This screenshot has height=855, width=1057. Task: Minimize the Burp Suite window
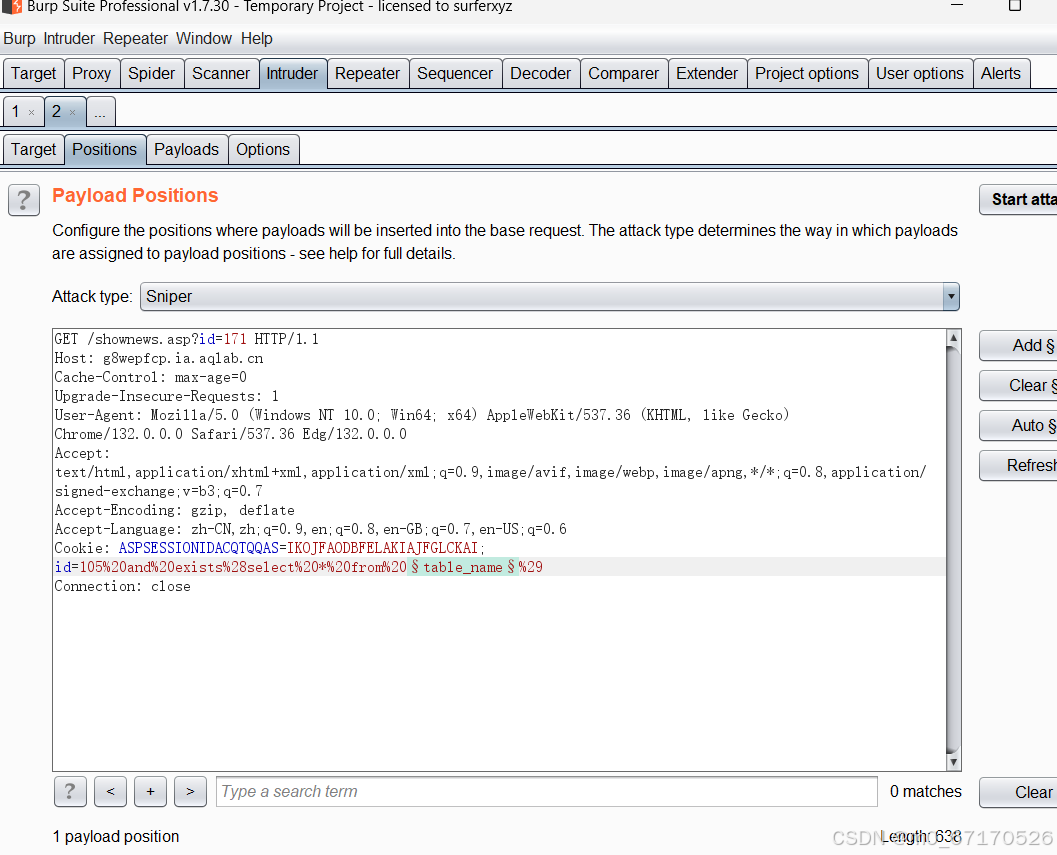[x=956, y=5]
